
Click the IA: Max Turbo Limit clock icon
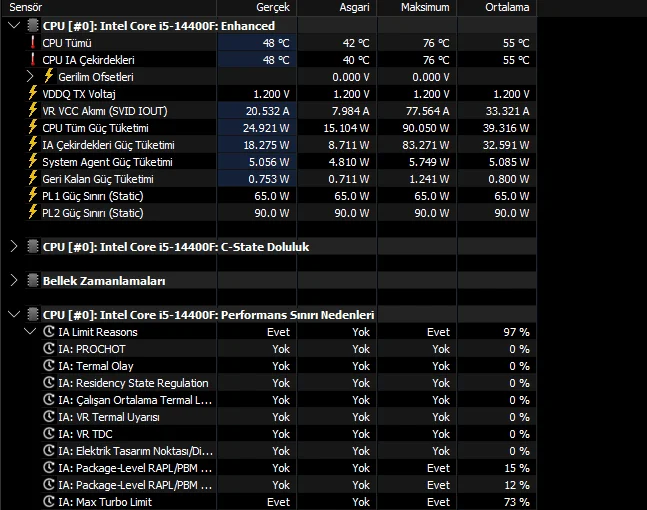point(49,501)
